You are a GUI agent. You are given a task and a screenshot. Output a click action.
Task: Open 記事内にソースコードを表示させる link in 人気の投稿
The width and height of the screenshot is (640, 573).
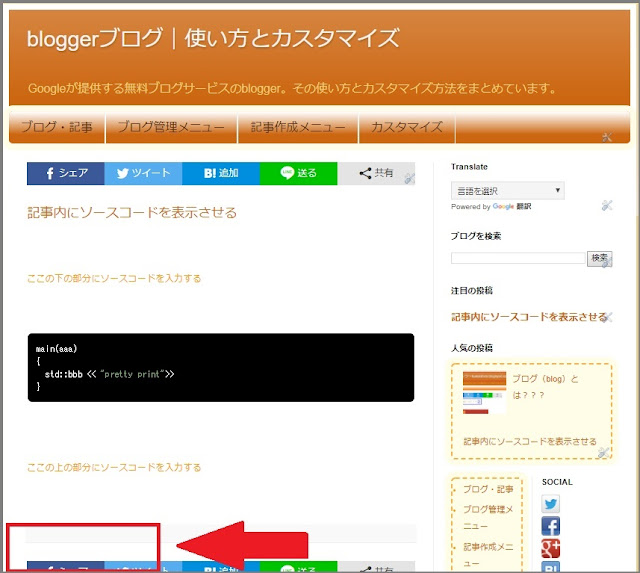tap(530, 442)
